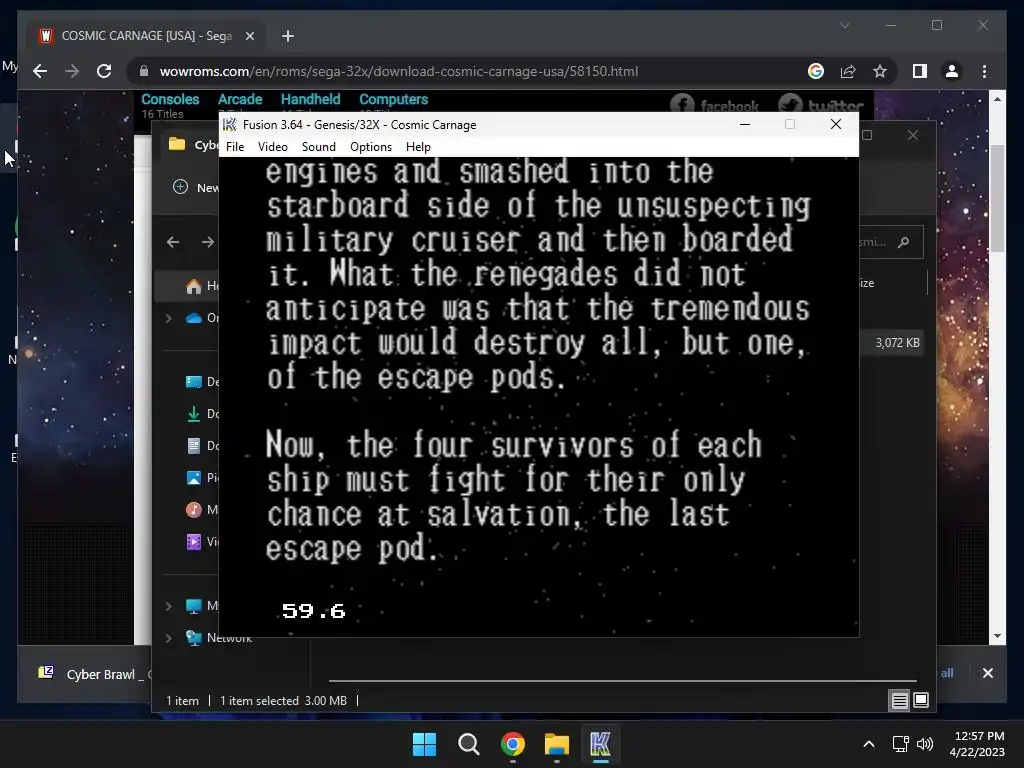Close the Chrome downloads bar
Image resolution: width=1024 pixels, height=768 pixels.
[987, 673]
